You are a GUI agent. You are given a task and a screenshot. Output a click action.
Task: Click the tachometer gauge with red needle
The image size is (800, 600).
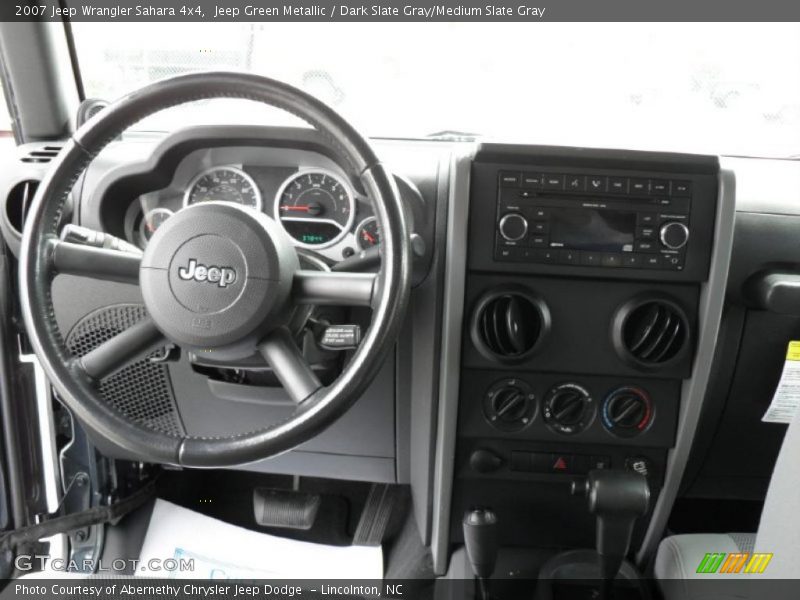(x=315, y=208)
